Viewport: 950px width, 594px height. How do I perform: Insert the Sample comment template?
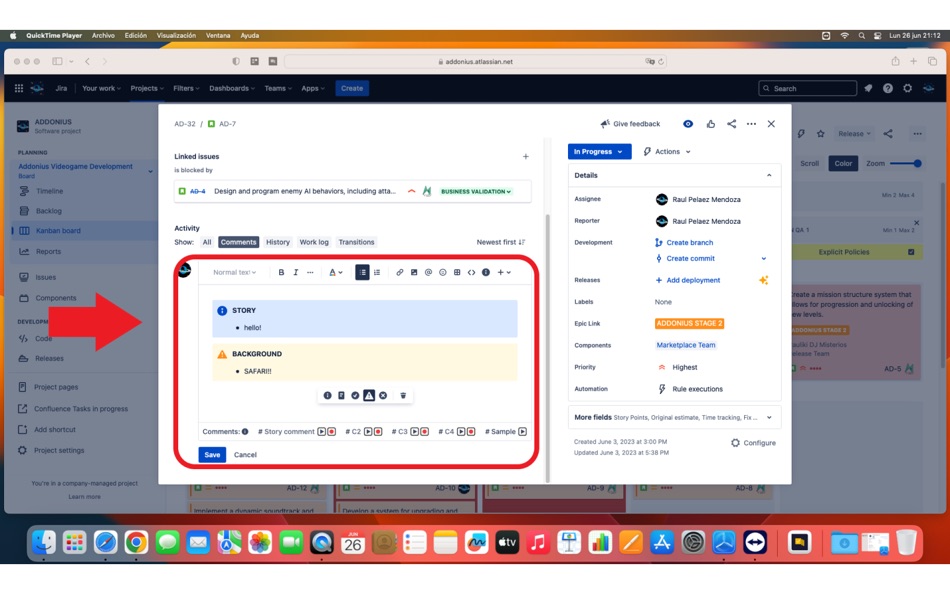coord(522,432)
